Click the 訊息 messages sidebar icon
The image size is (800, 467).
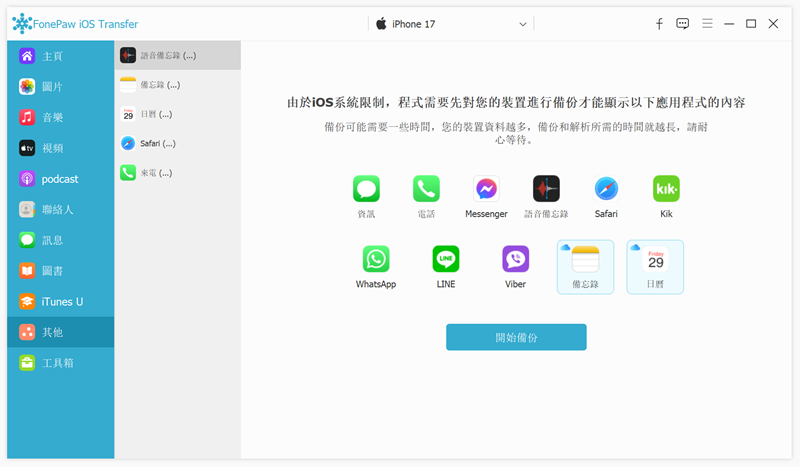coord(27,240)
